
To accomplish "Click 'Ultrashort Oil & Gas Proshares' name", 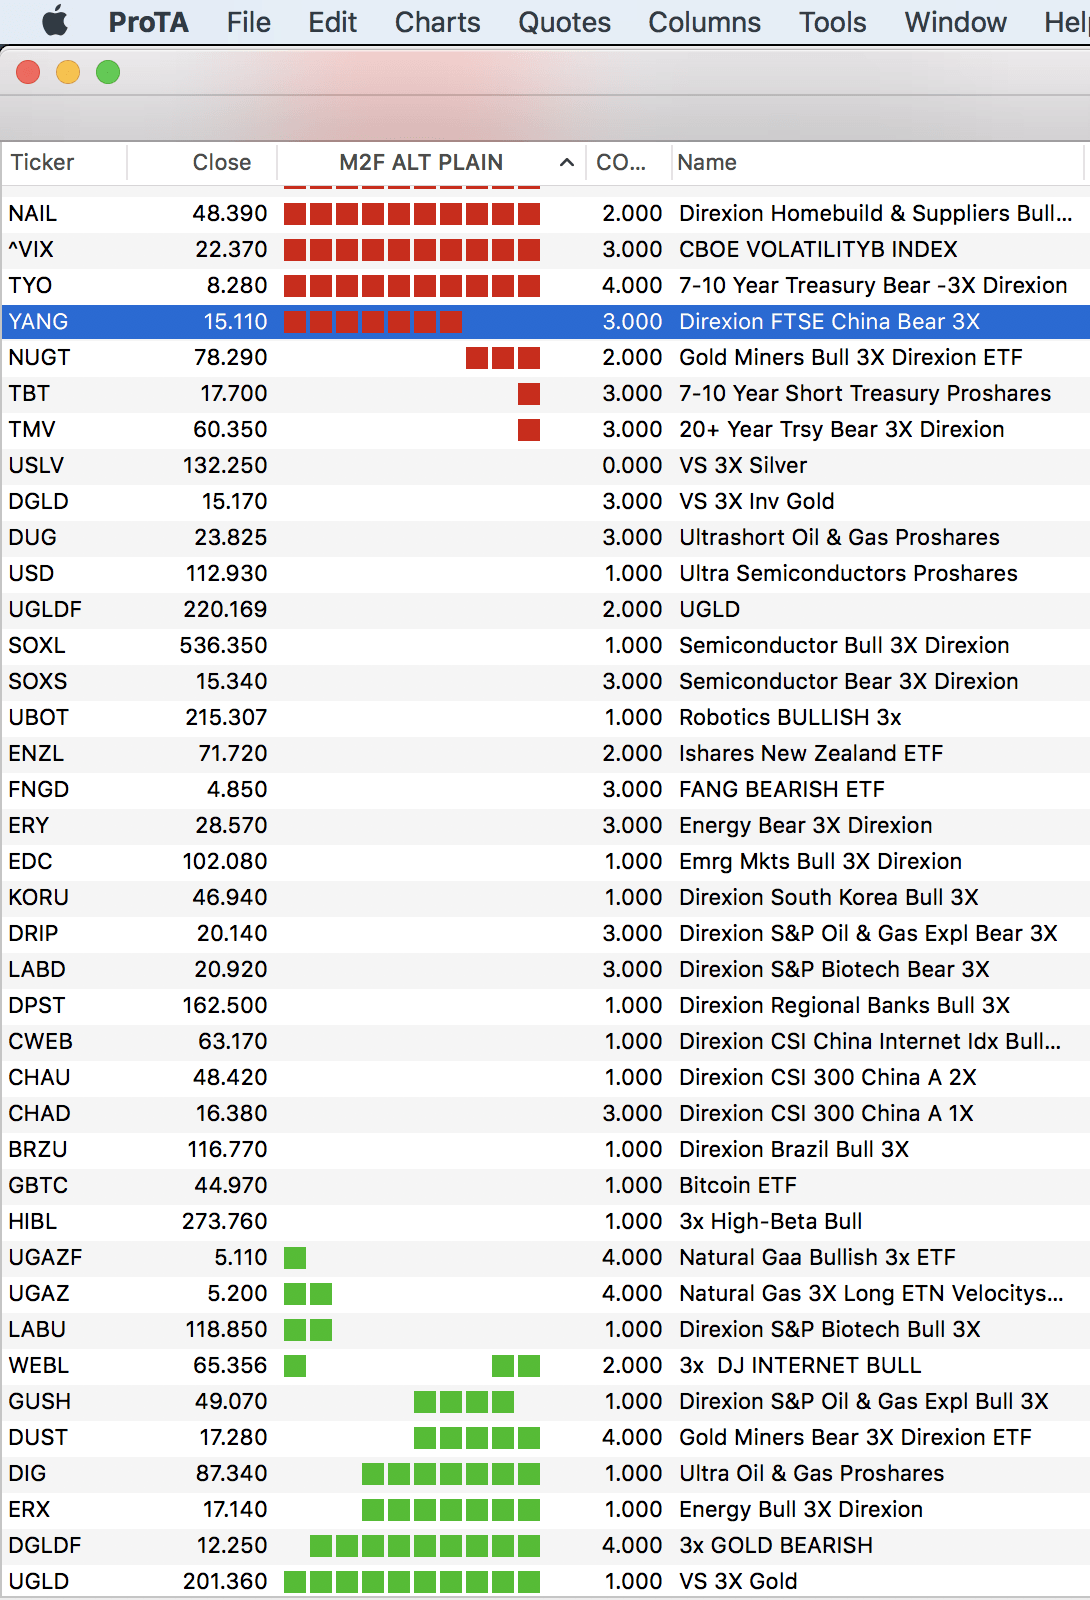I will coord(839,537).
